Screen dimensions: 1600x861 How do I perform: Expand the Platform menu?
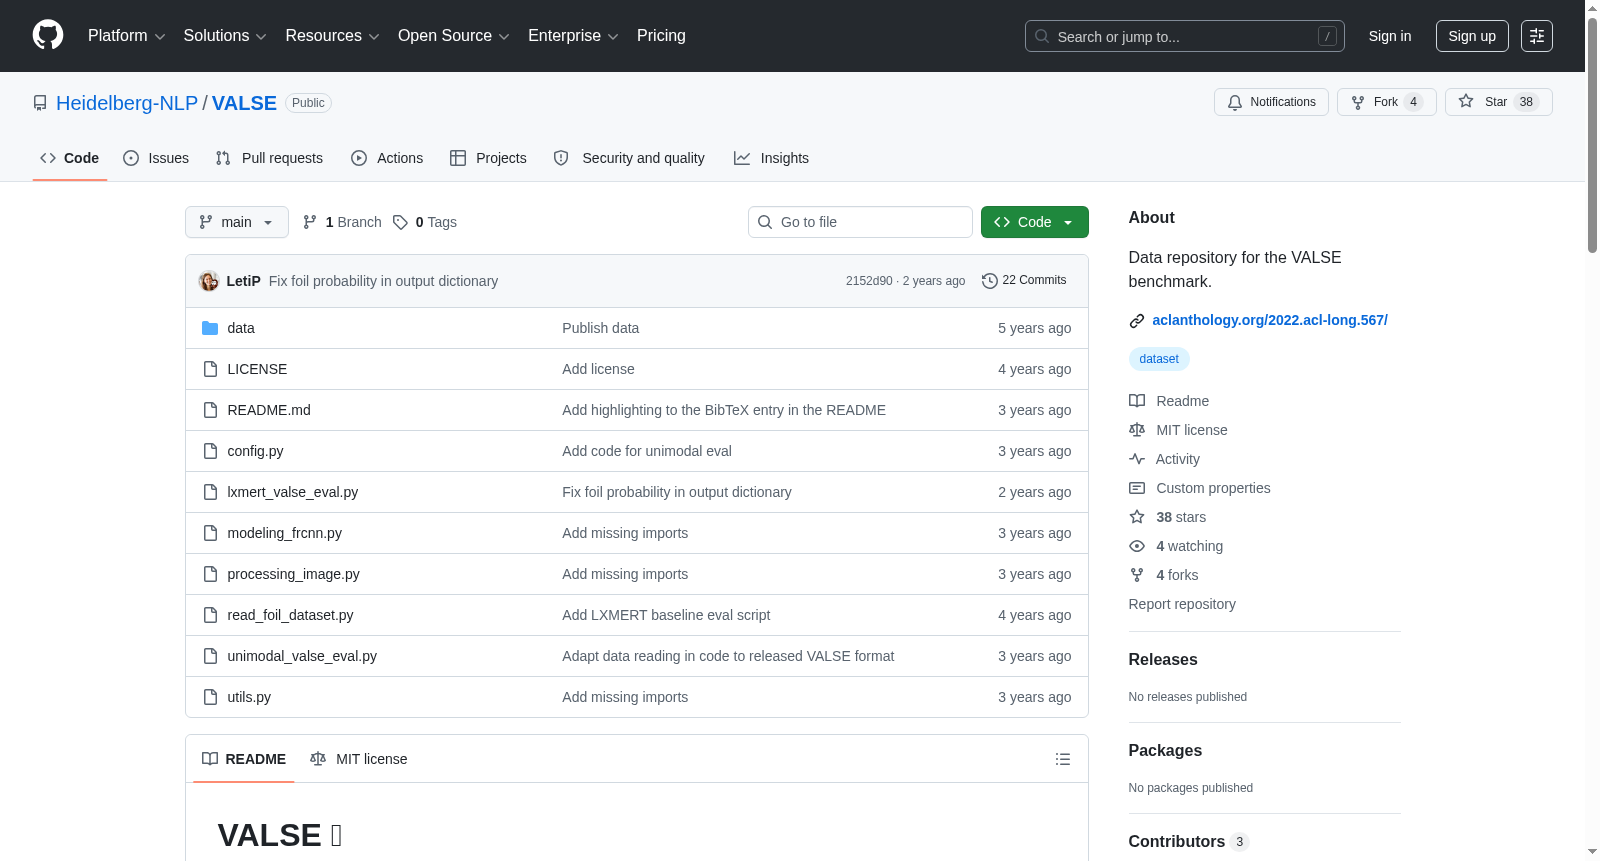click(126, 36)
